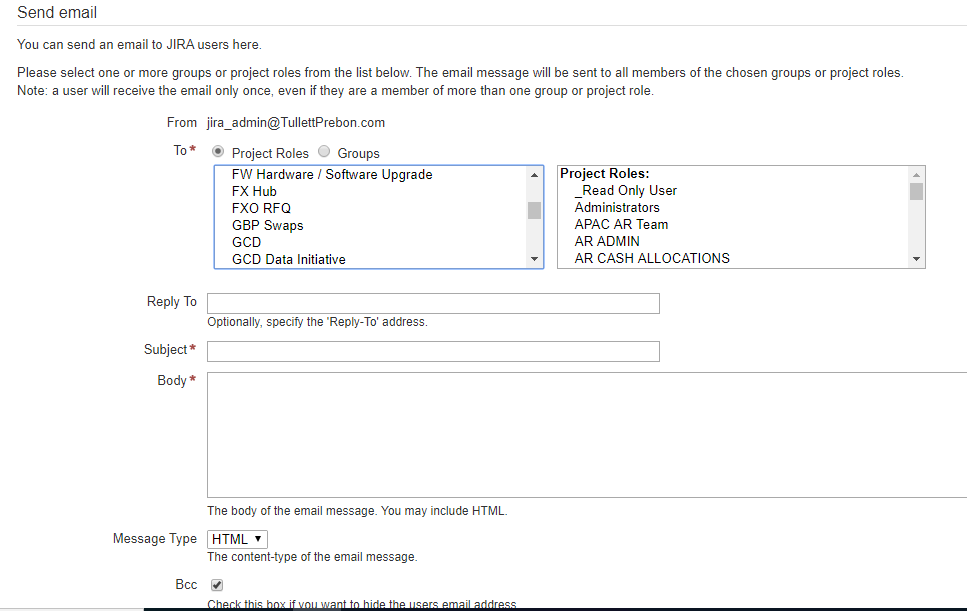Select 'APAC AR Team' project role
The height and width of the screenshot is (611, 967).
(x=620, y=224)
